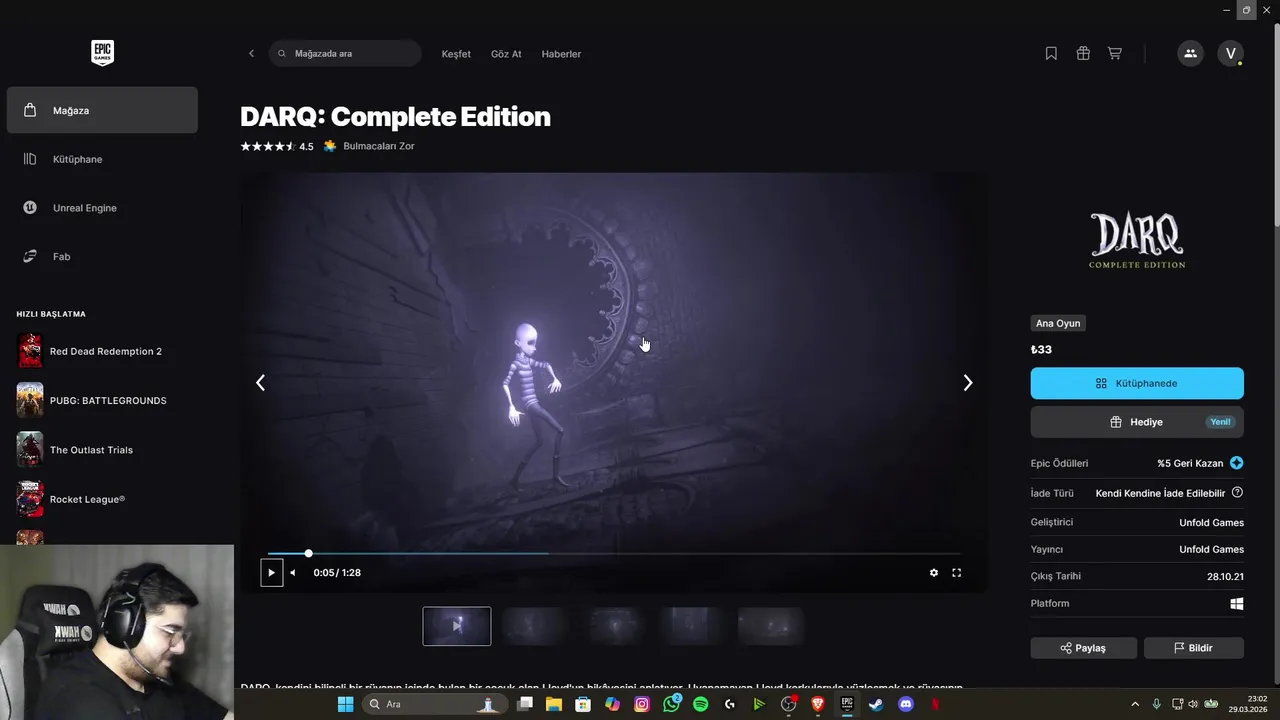Seek the trailer progress bar
1280x720 pixels.
tap(614, 553)
